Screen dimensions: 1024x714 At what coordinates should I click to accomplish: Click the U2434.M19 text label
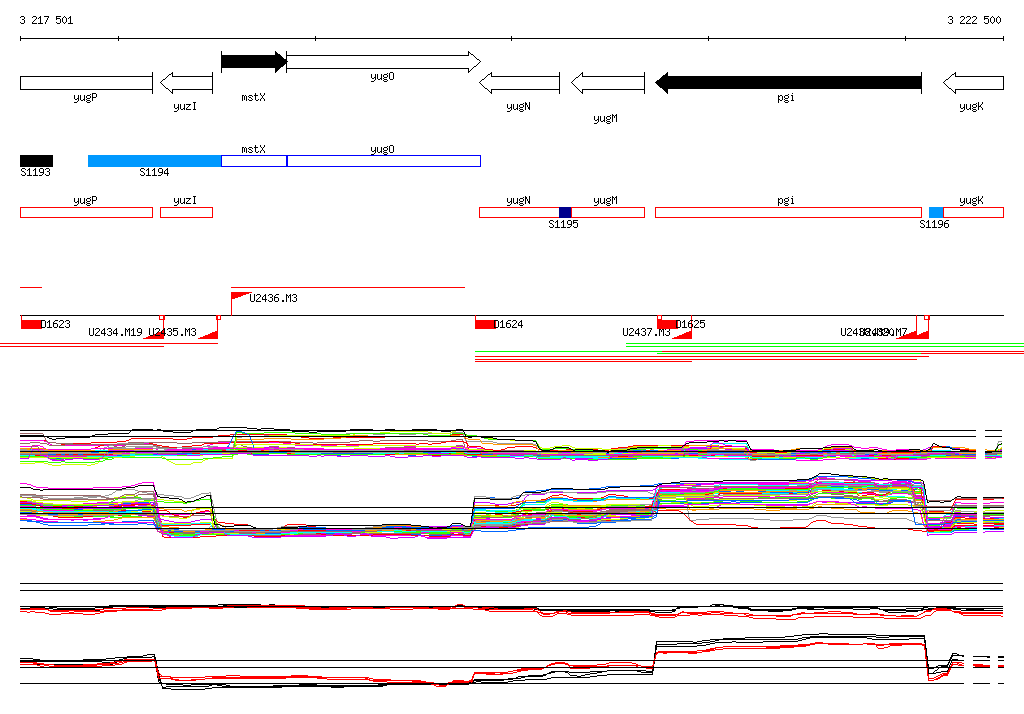pyautogui.click(x=116, y=333)
